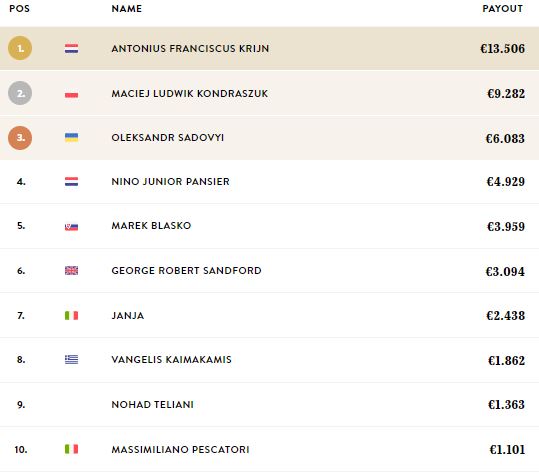Click the Ukrainian flag beside Oleksandr Sadovyi
Viewport: 539px width, 473px height.
(x=72, y=138)
